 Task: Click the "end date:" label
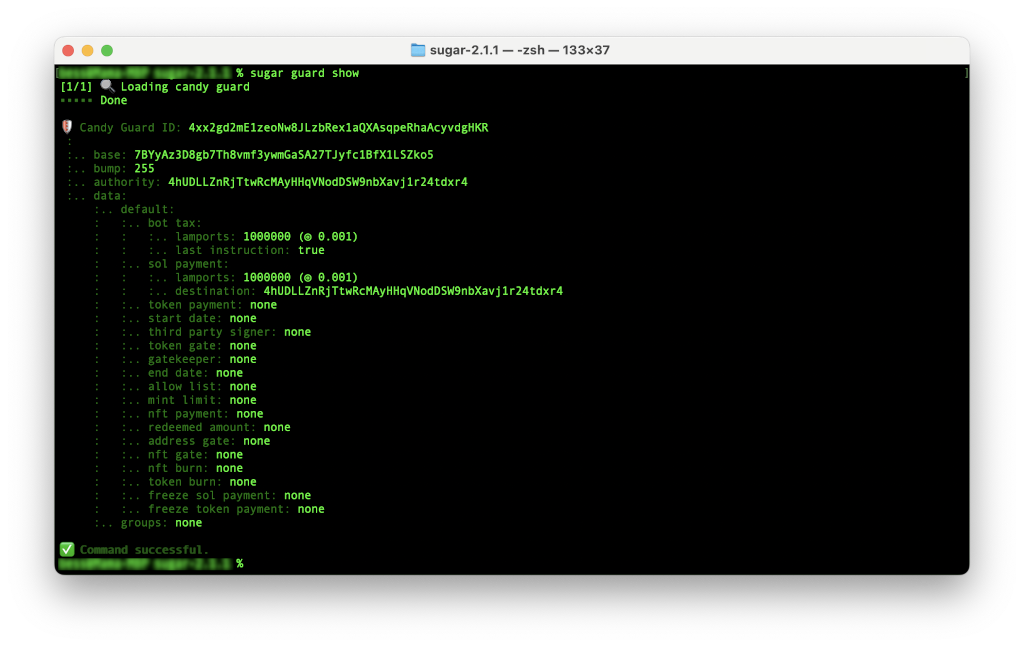178,373
